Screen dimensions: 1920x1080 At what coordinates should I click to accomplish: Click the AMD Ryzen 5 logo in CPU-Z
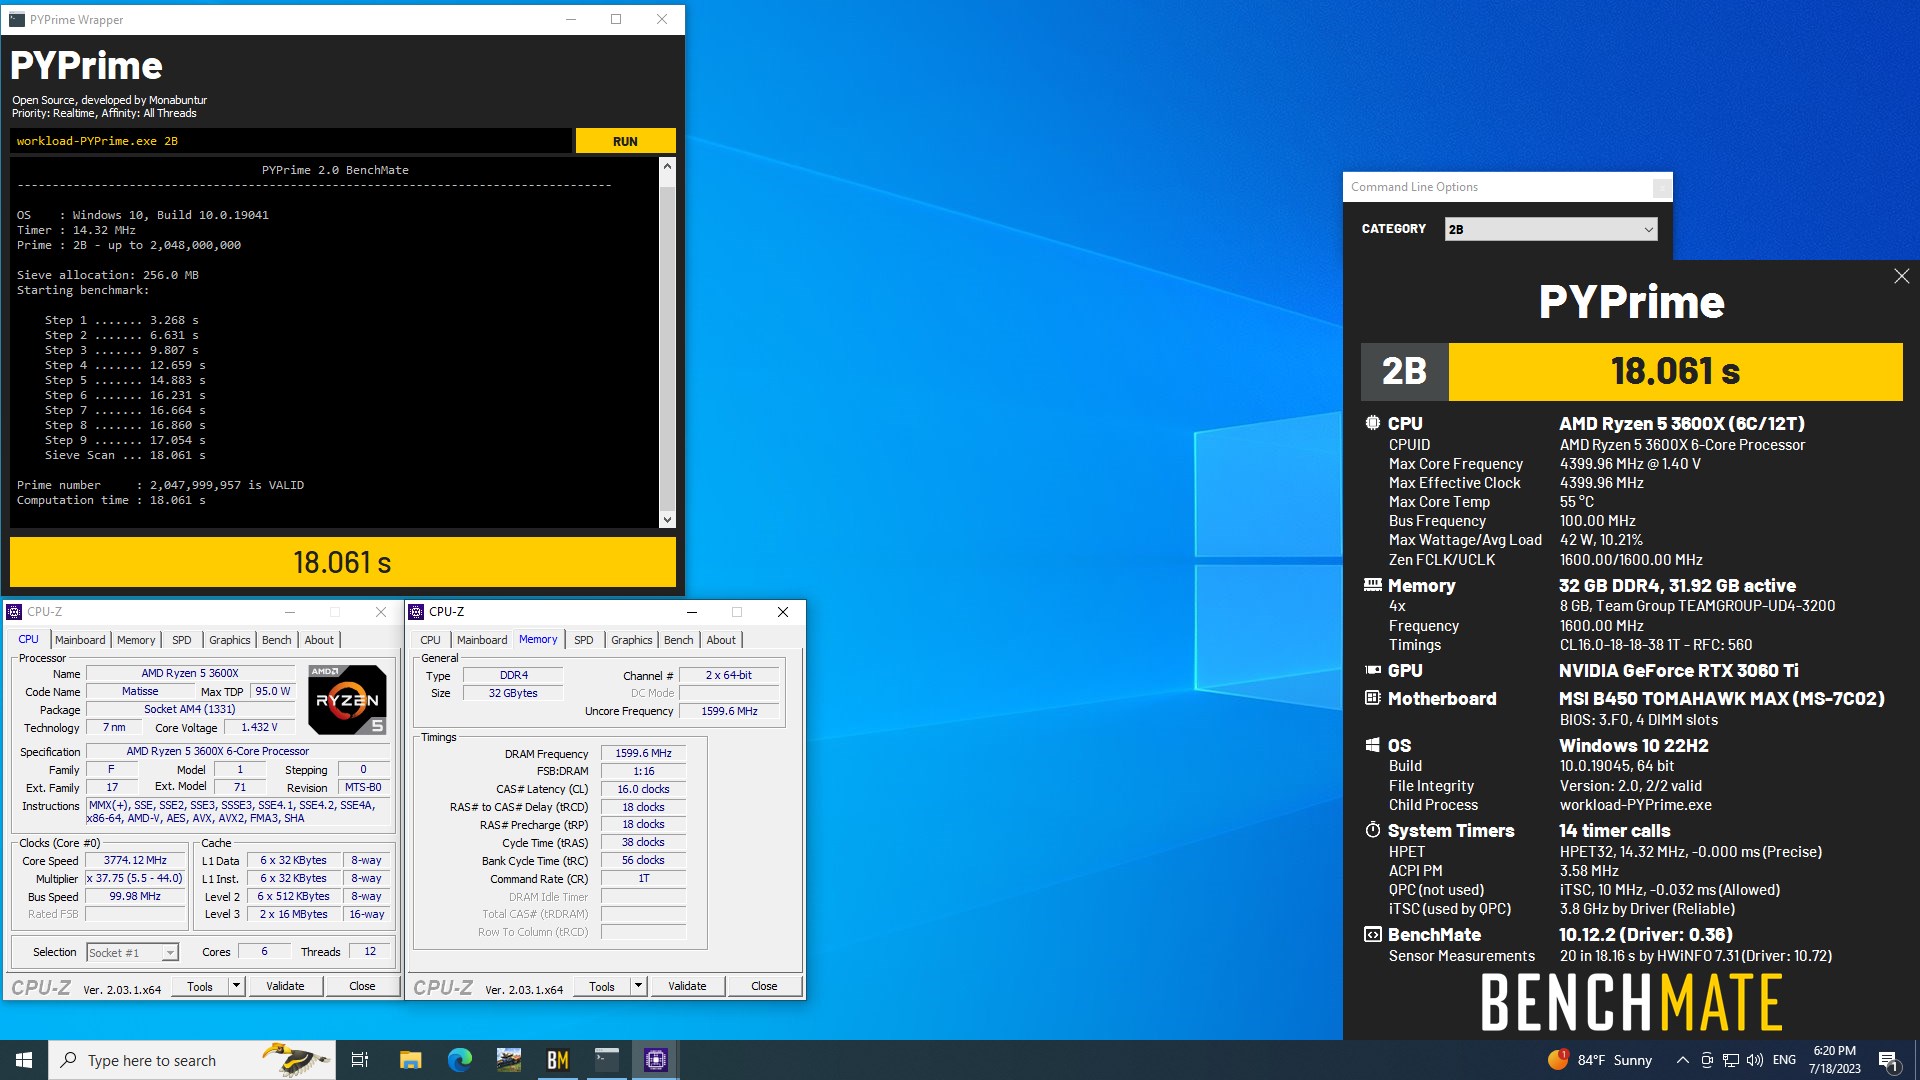coord(347,699)
